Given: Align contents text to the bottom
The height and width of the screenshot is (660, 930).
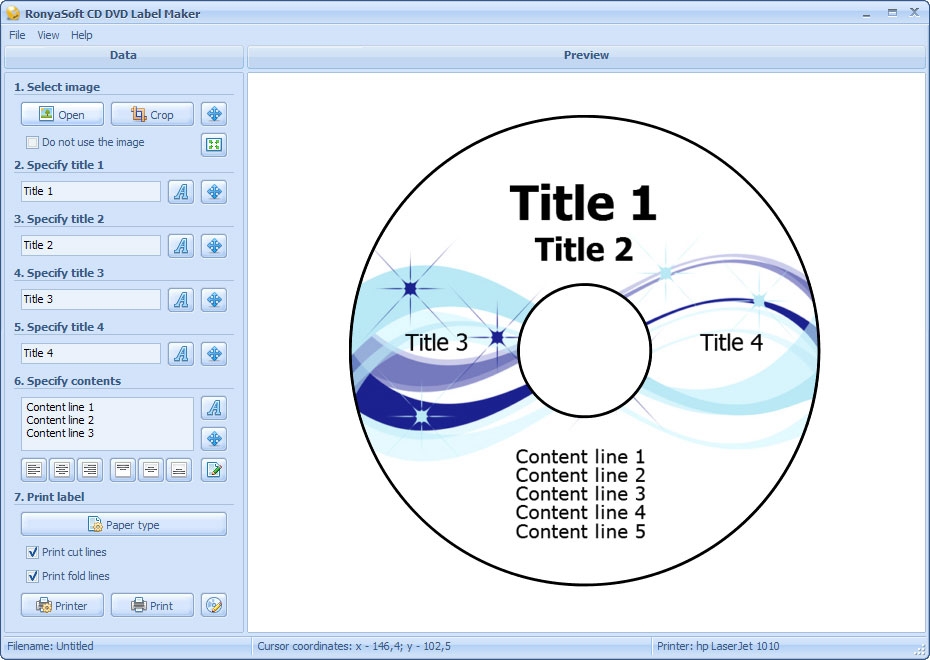Looking at the screenshot, I should coord(179,470).
